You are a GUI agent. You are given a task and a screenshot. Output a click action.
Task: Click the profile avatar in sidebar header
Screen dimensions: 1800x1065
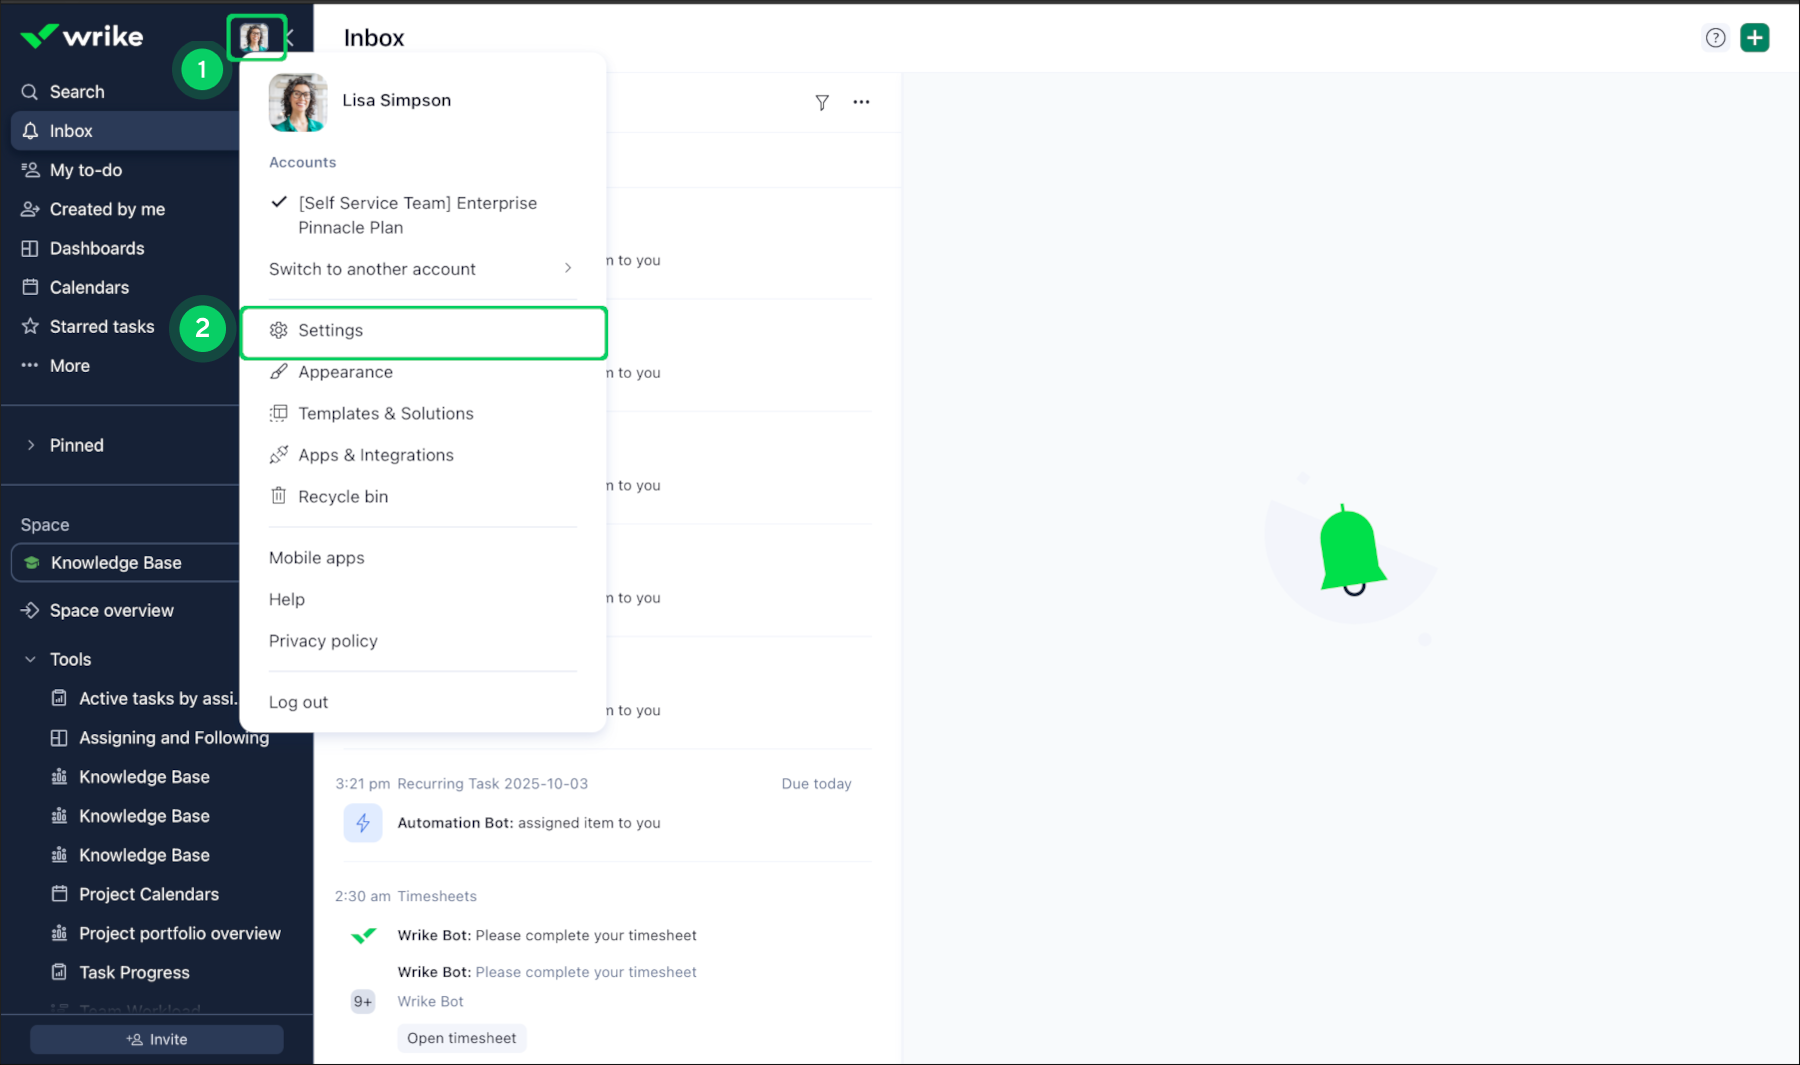255,38
